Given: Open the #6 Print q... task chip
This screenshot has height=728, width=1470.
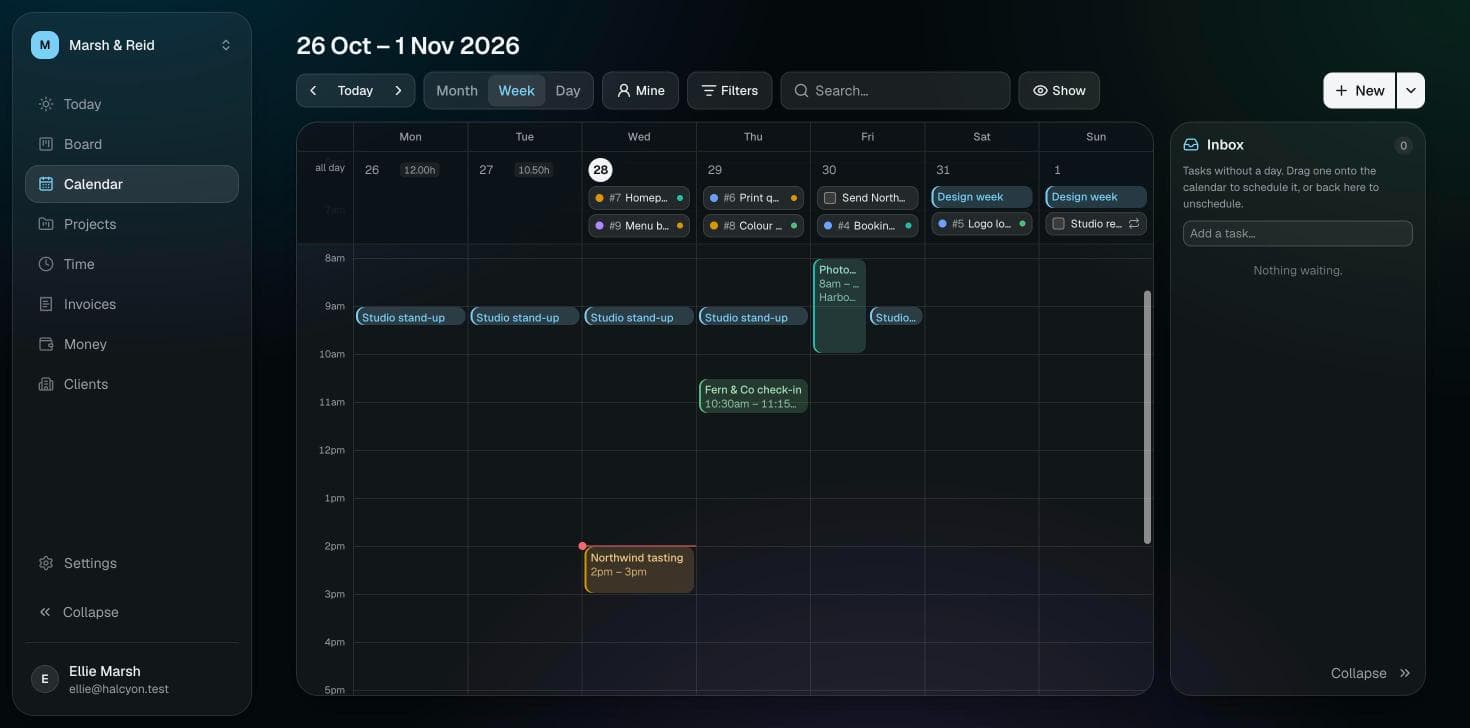Looking at the screenshot, I should 753,198.
